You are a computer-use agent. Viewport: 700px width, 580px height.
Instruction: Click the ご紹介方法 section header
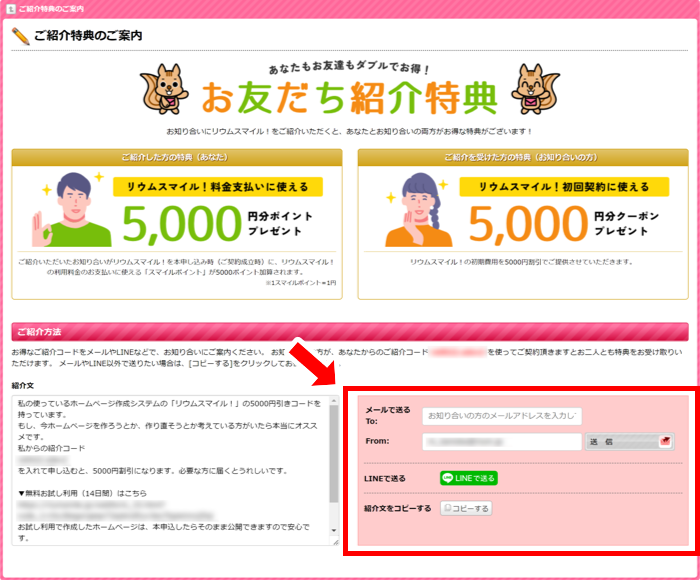click(350, 332)
